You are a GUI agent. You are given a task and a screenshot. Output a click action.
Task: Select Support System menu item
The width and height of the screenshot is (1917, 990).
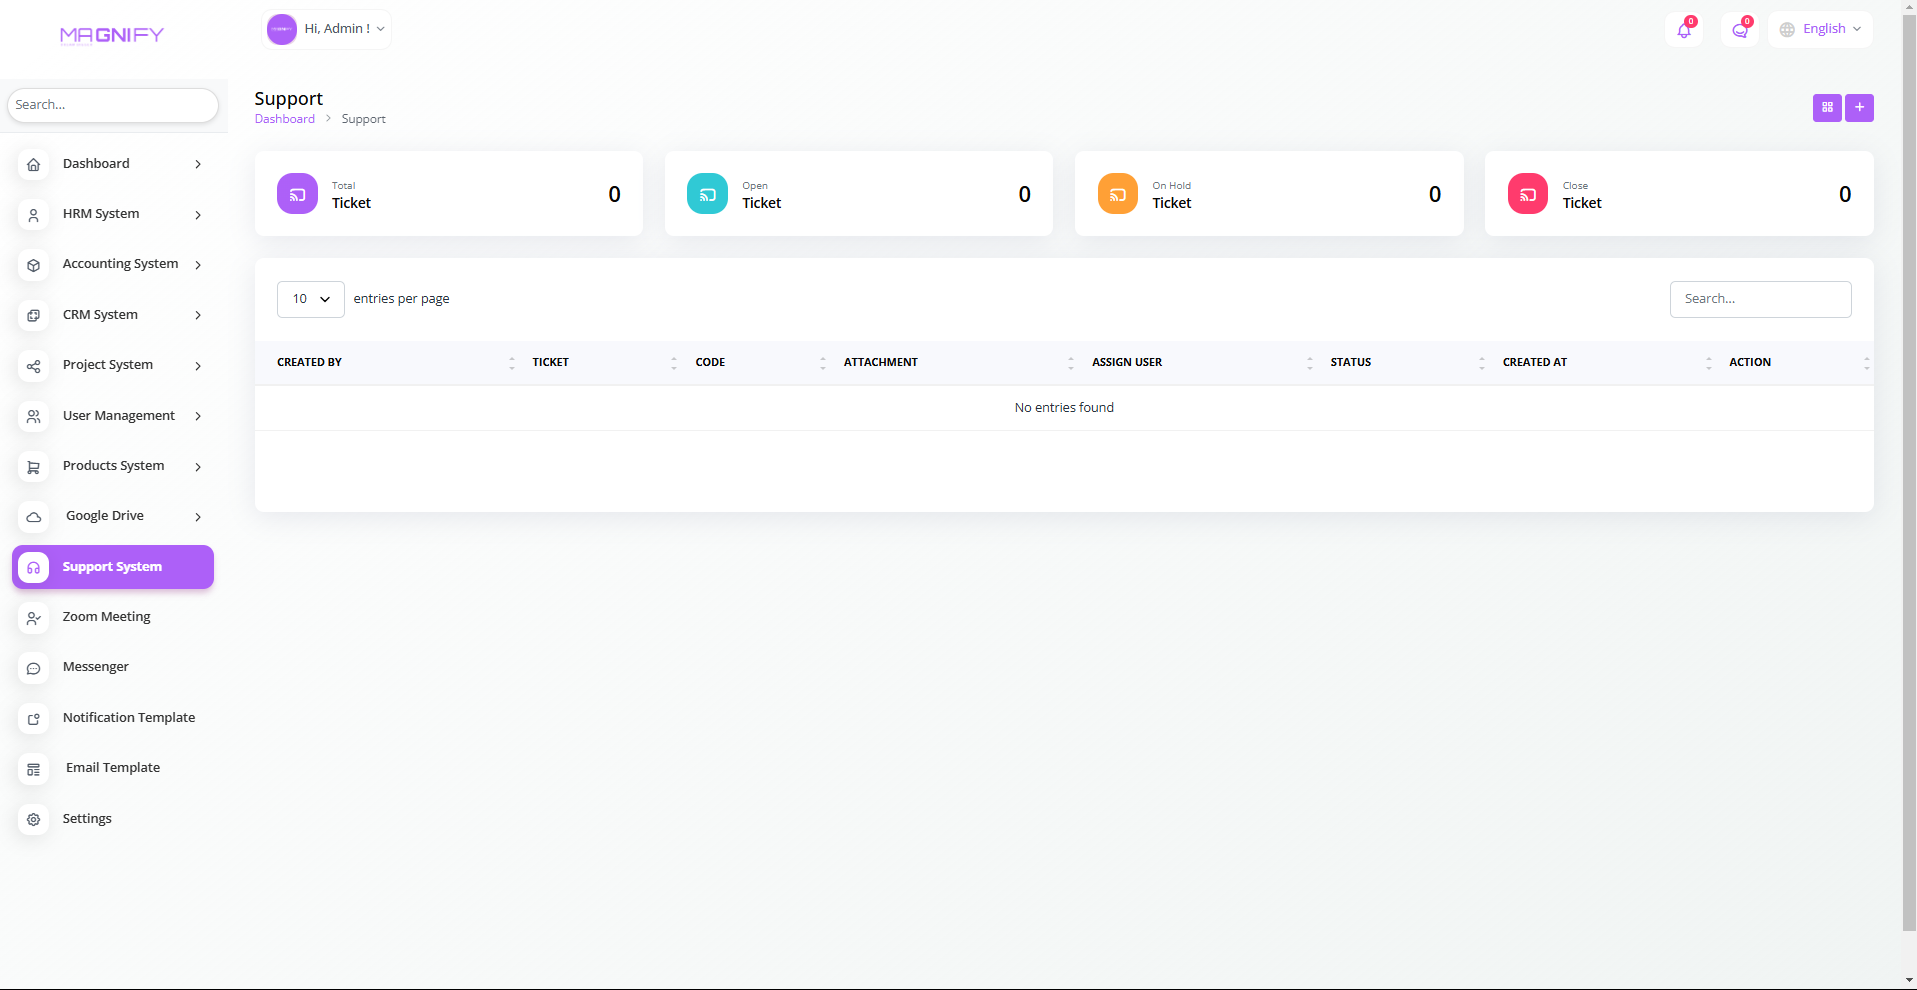pyautogui.click(x=113, y=567)
